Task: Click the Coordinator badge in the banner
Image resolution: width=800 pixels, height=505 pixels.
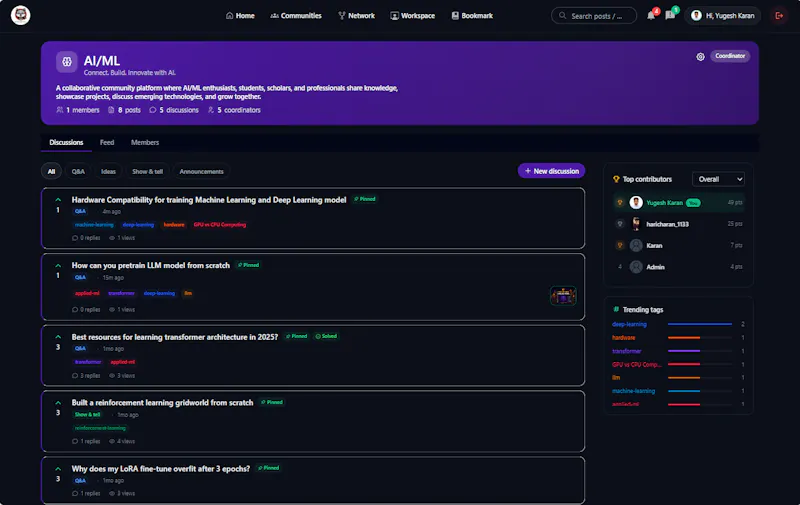Action: tap(730, 56)
